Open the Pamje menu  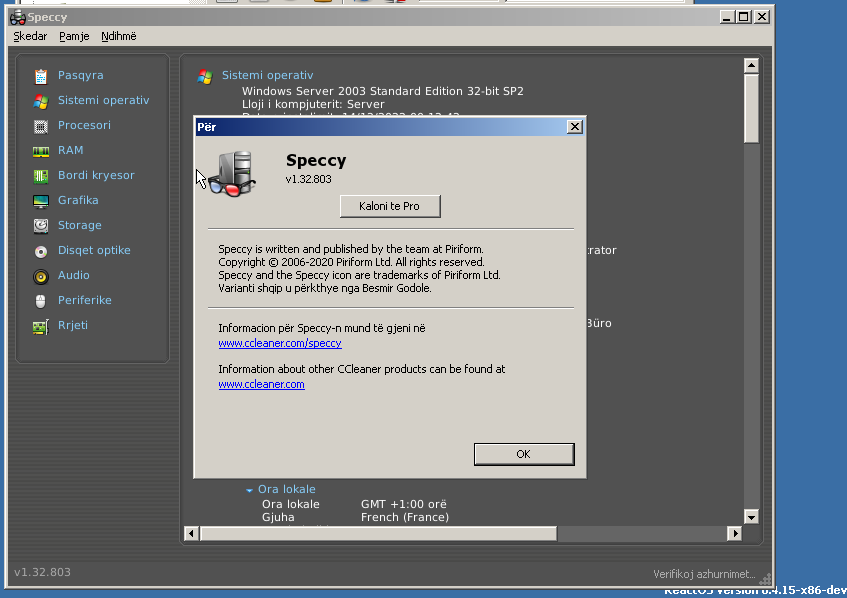74,36
